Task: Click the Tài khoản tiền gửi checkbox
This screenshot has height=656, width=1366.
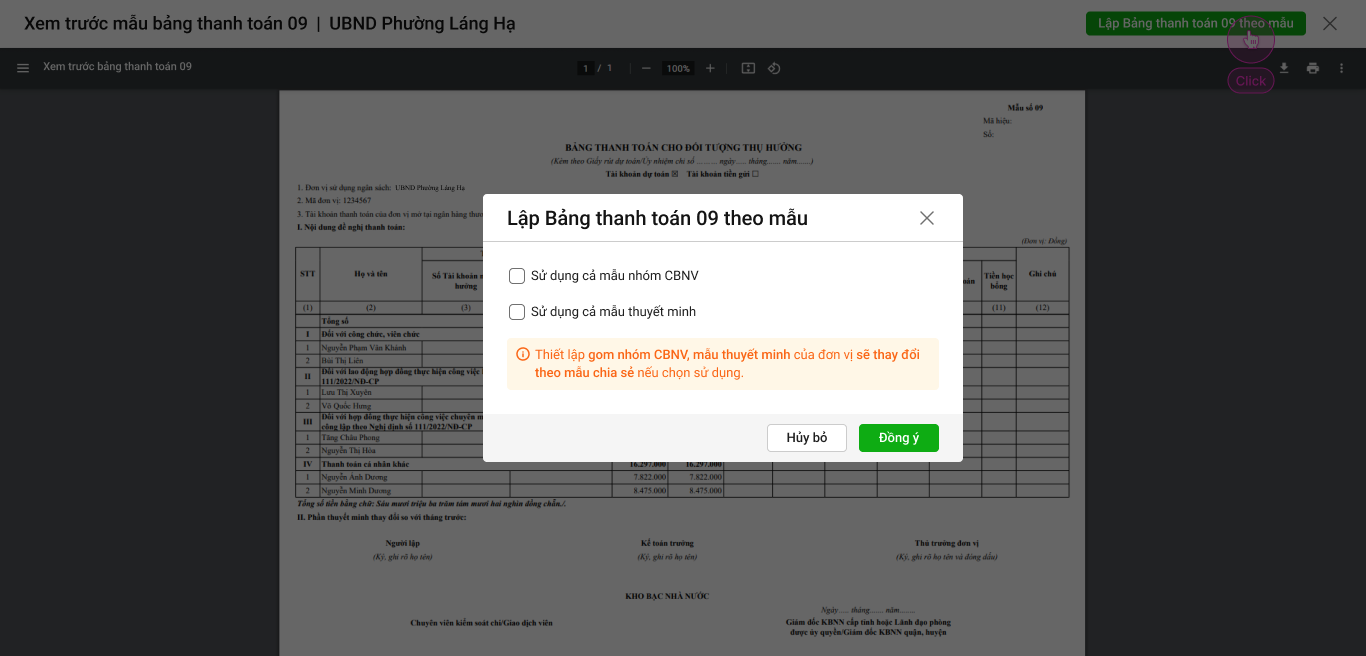Action: pyautogui.click(x=755, y=174)
